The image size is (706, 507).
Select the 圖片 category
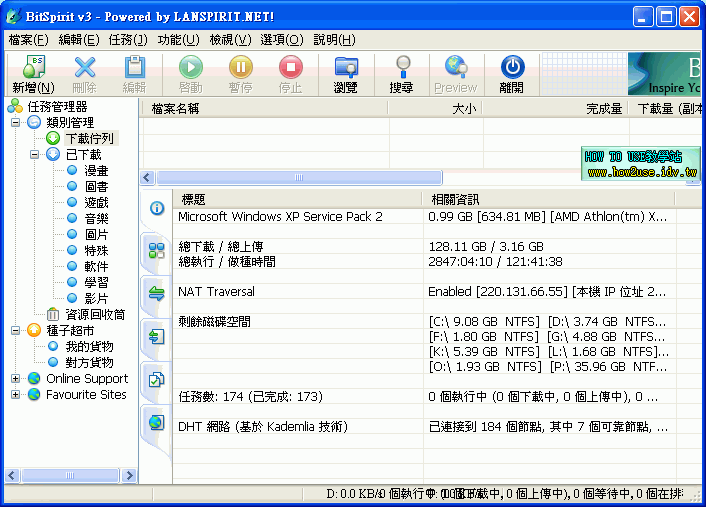click(x=96, y=235)
